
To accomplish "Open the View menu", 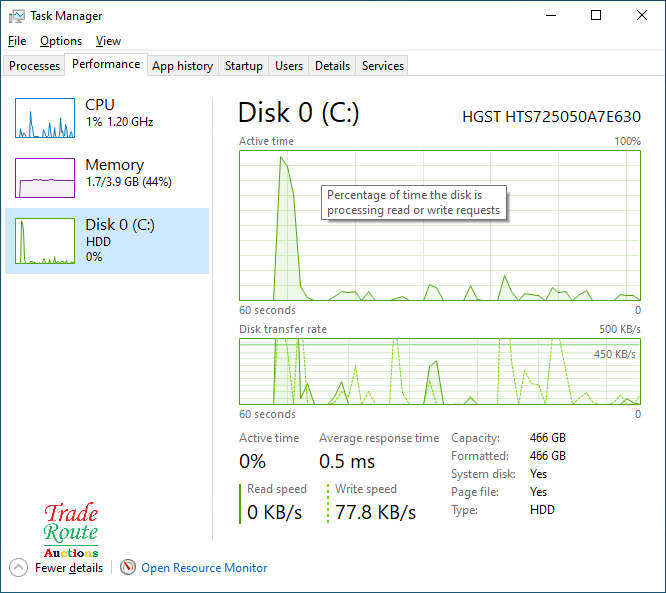I will coord(108,41).
